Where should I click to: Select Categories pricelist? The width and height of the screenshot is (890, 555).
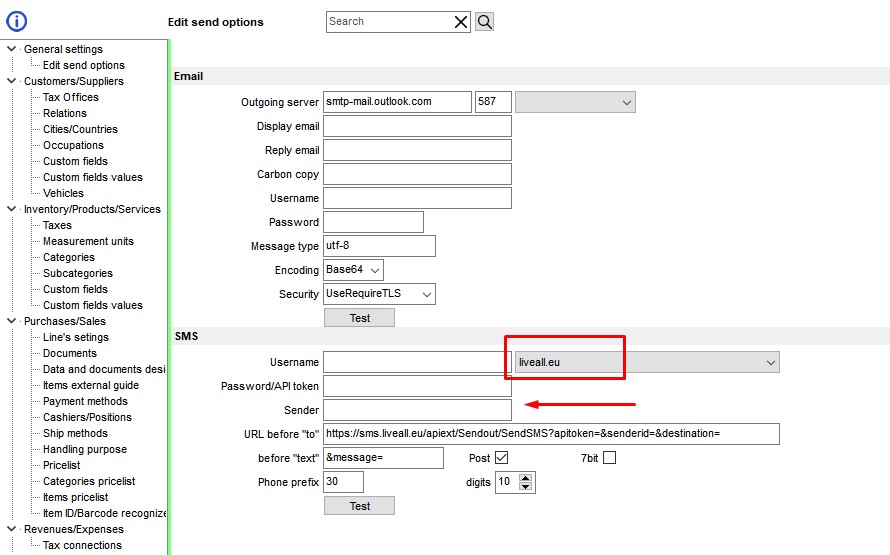(x=89, y=481)
